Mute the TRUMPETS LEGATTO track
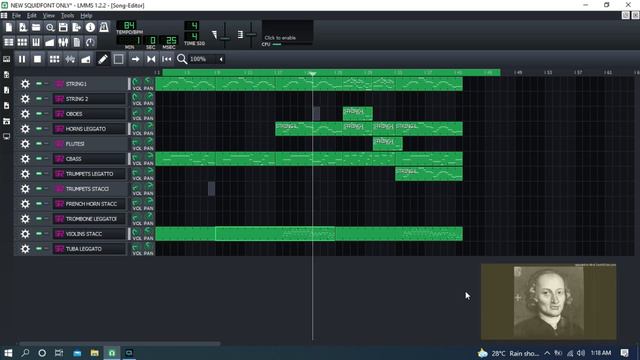 click(x=39, y=173)
